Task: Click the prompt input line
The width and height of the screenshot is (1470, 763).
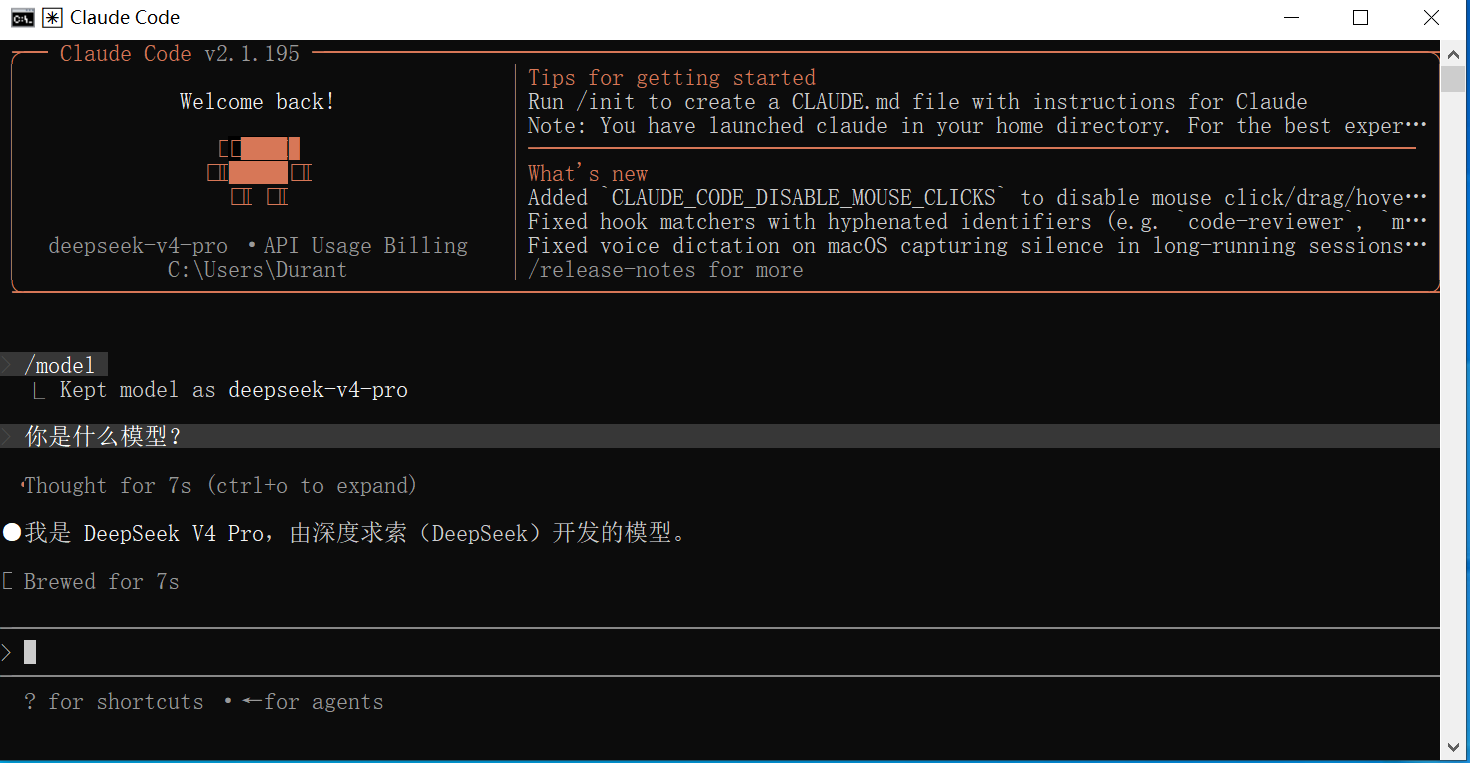Action: click(x=720, y=653)
